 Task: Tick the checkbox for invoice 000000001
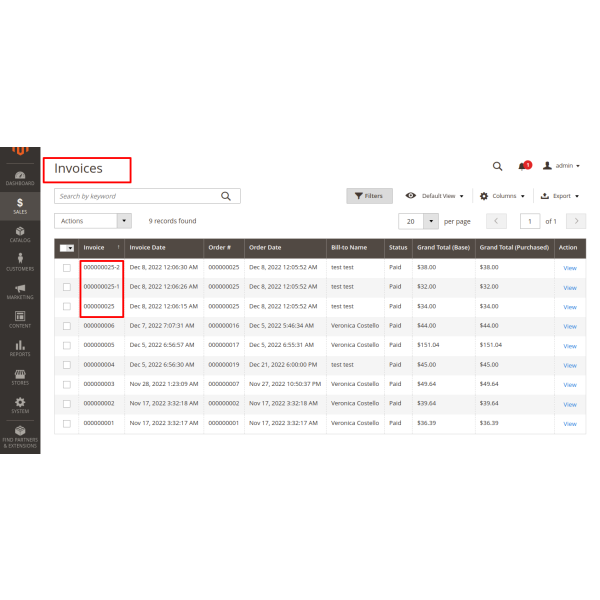[x=67, y=423]
